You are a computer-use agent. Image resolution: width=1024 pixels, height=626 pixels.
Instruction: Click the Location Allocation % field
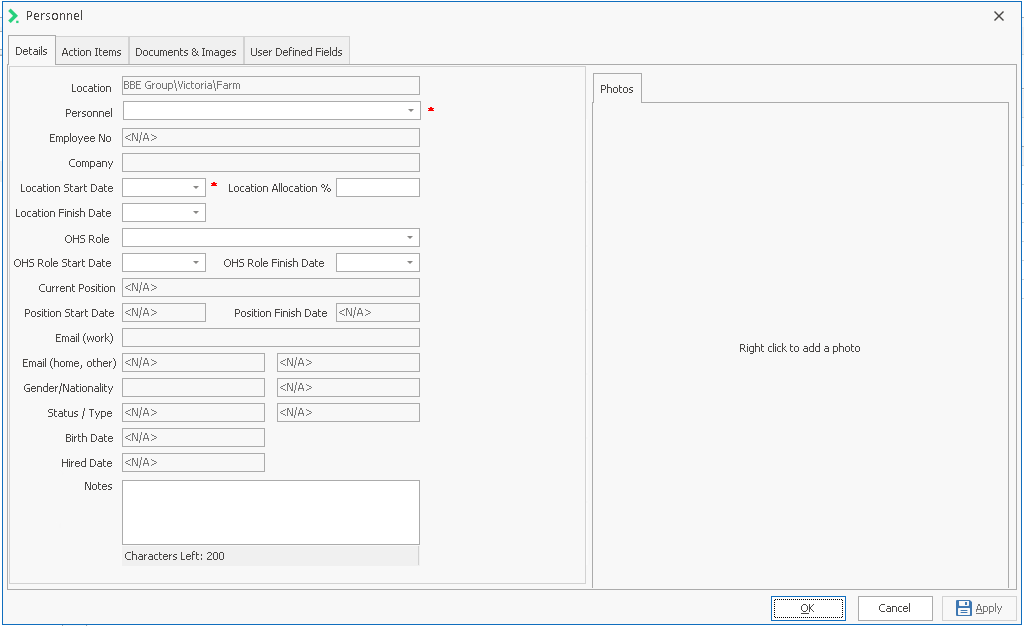378,187
